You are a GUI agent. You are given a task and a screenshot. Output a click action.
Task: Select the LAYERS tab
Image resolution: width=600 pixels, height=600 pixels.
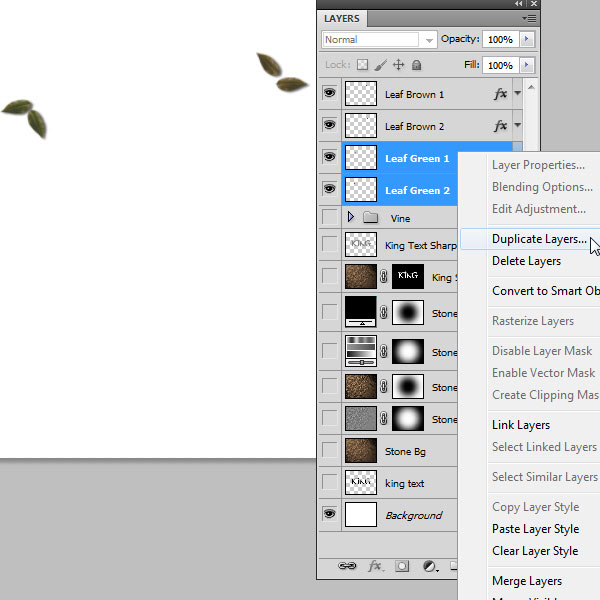342,19
